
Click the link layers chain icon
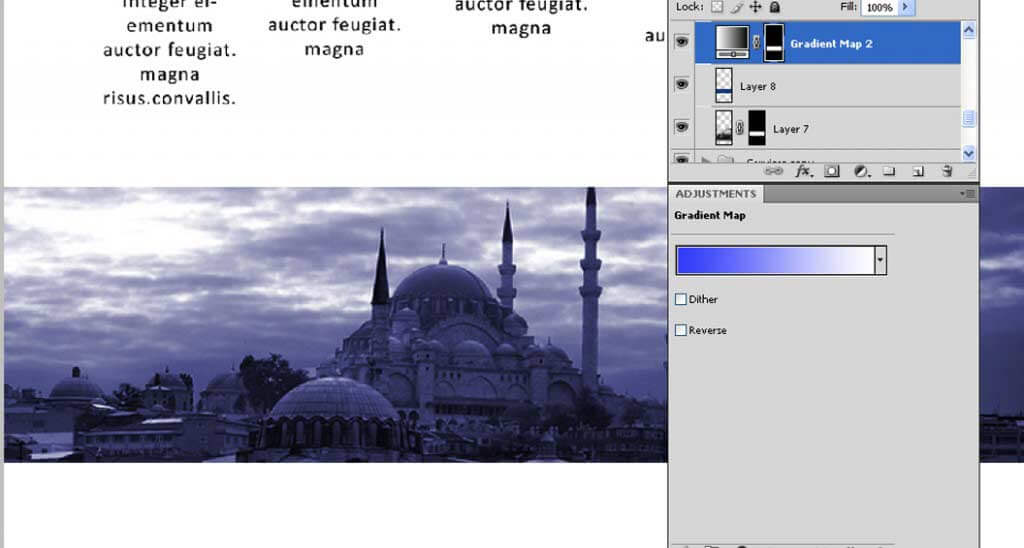(x=773, y=171)
